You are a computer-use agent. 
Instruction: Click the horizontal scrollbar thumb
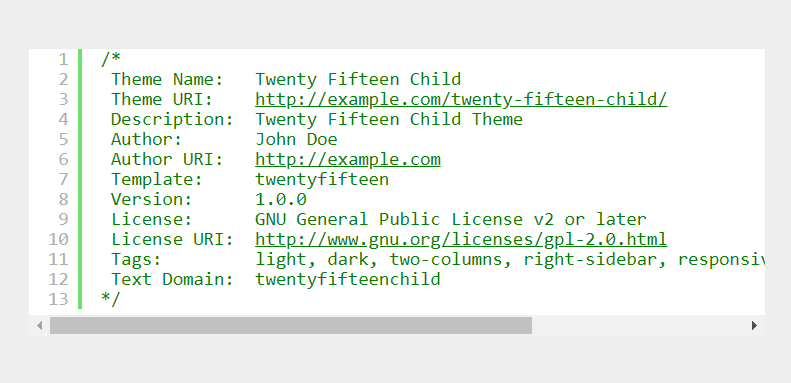291,325
